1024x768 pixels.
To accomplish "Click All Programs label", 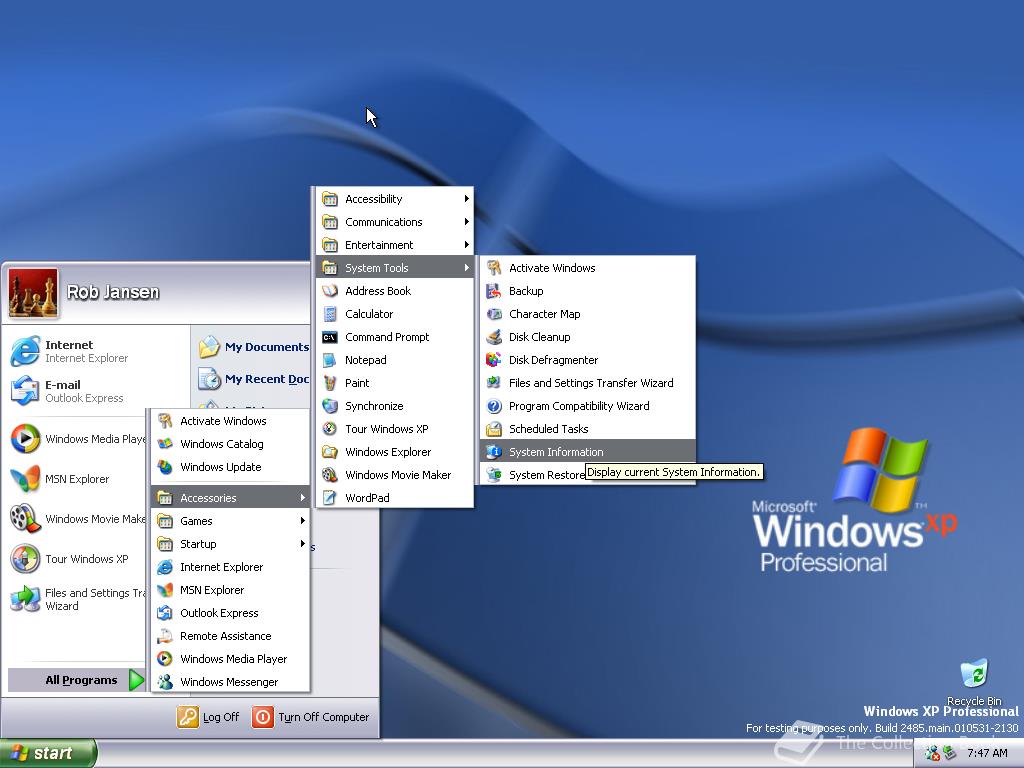I will pos(81,680).
